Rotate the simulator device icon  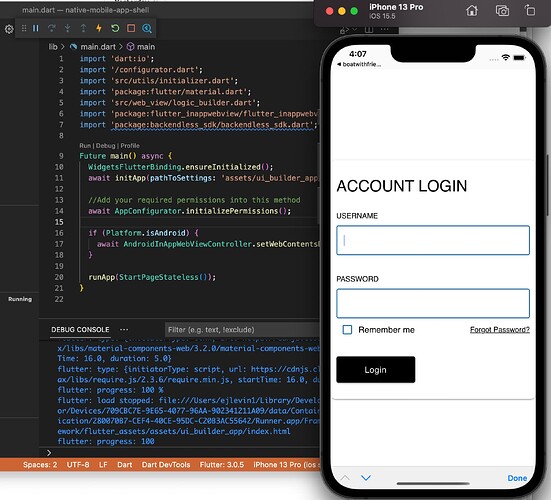click(530, 11)
